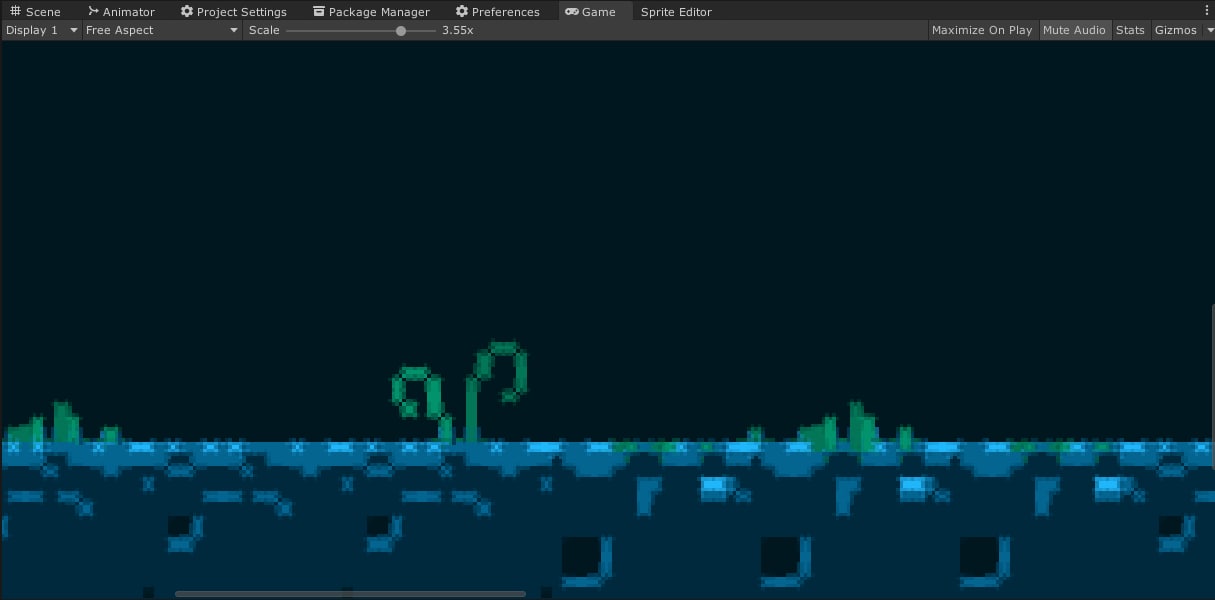Click the Scale label
1215x600 pixels.
[x=264, y=30]
